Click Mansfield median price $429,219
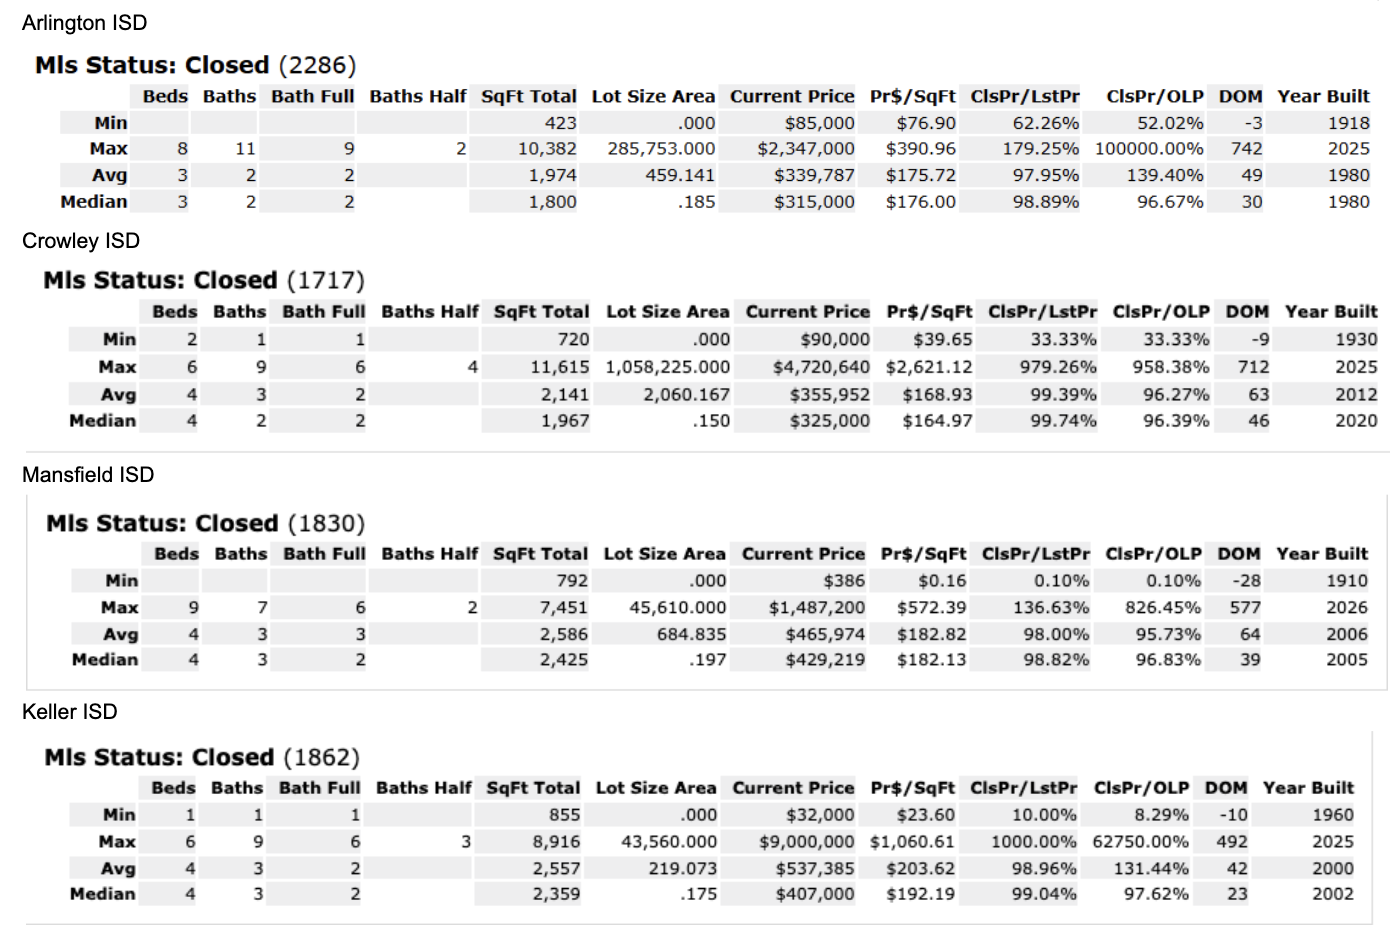Image resolution: width=1390 pixels, height=944 pixels. click(x=825, y=660)
